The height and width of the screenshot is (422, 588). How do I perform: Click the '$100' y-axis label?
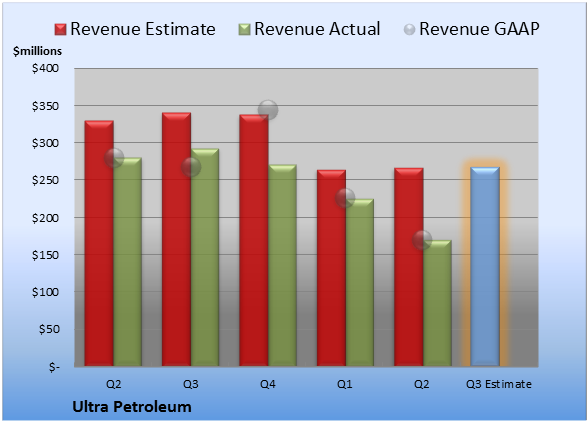(x=46, y=292)
